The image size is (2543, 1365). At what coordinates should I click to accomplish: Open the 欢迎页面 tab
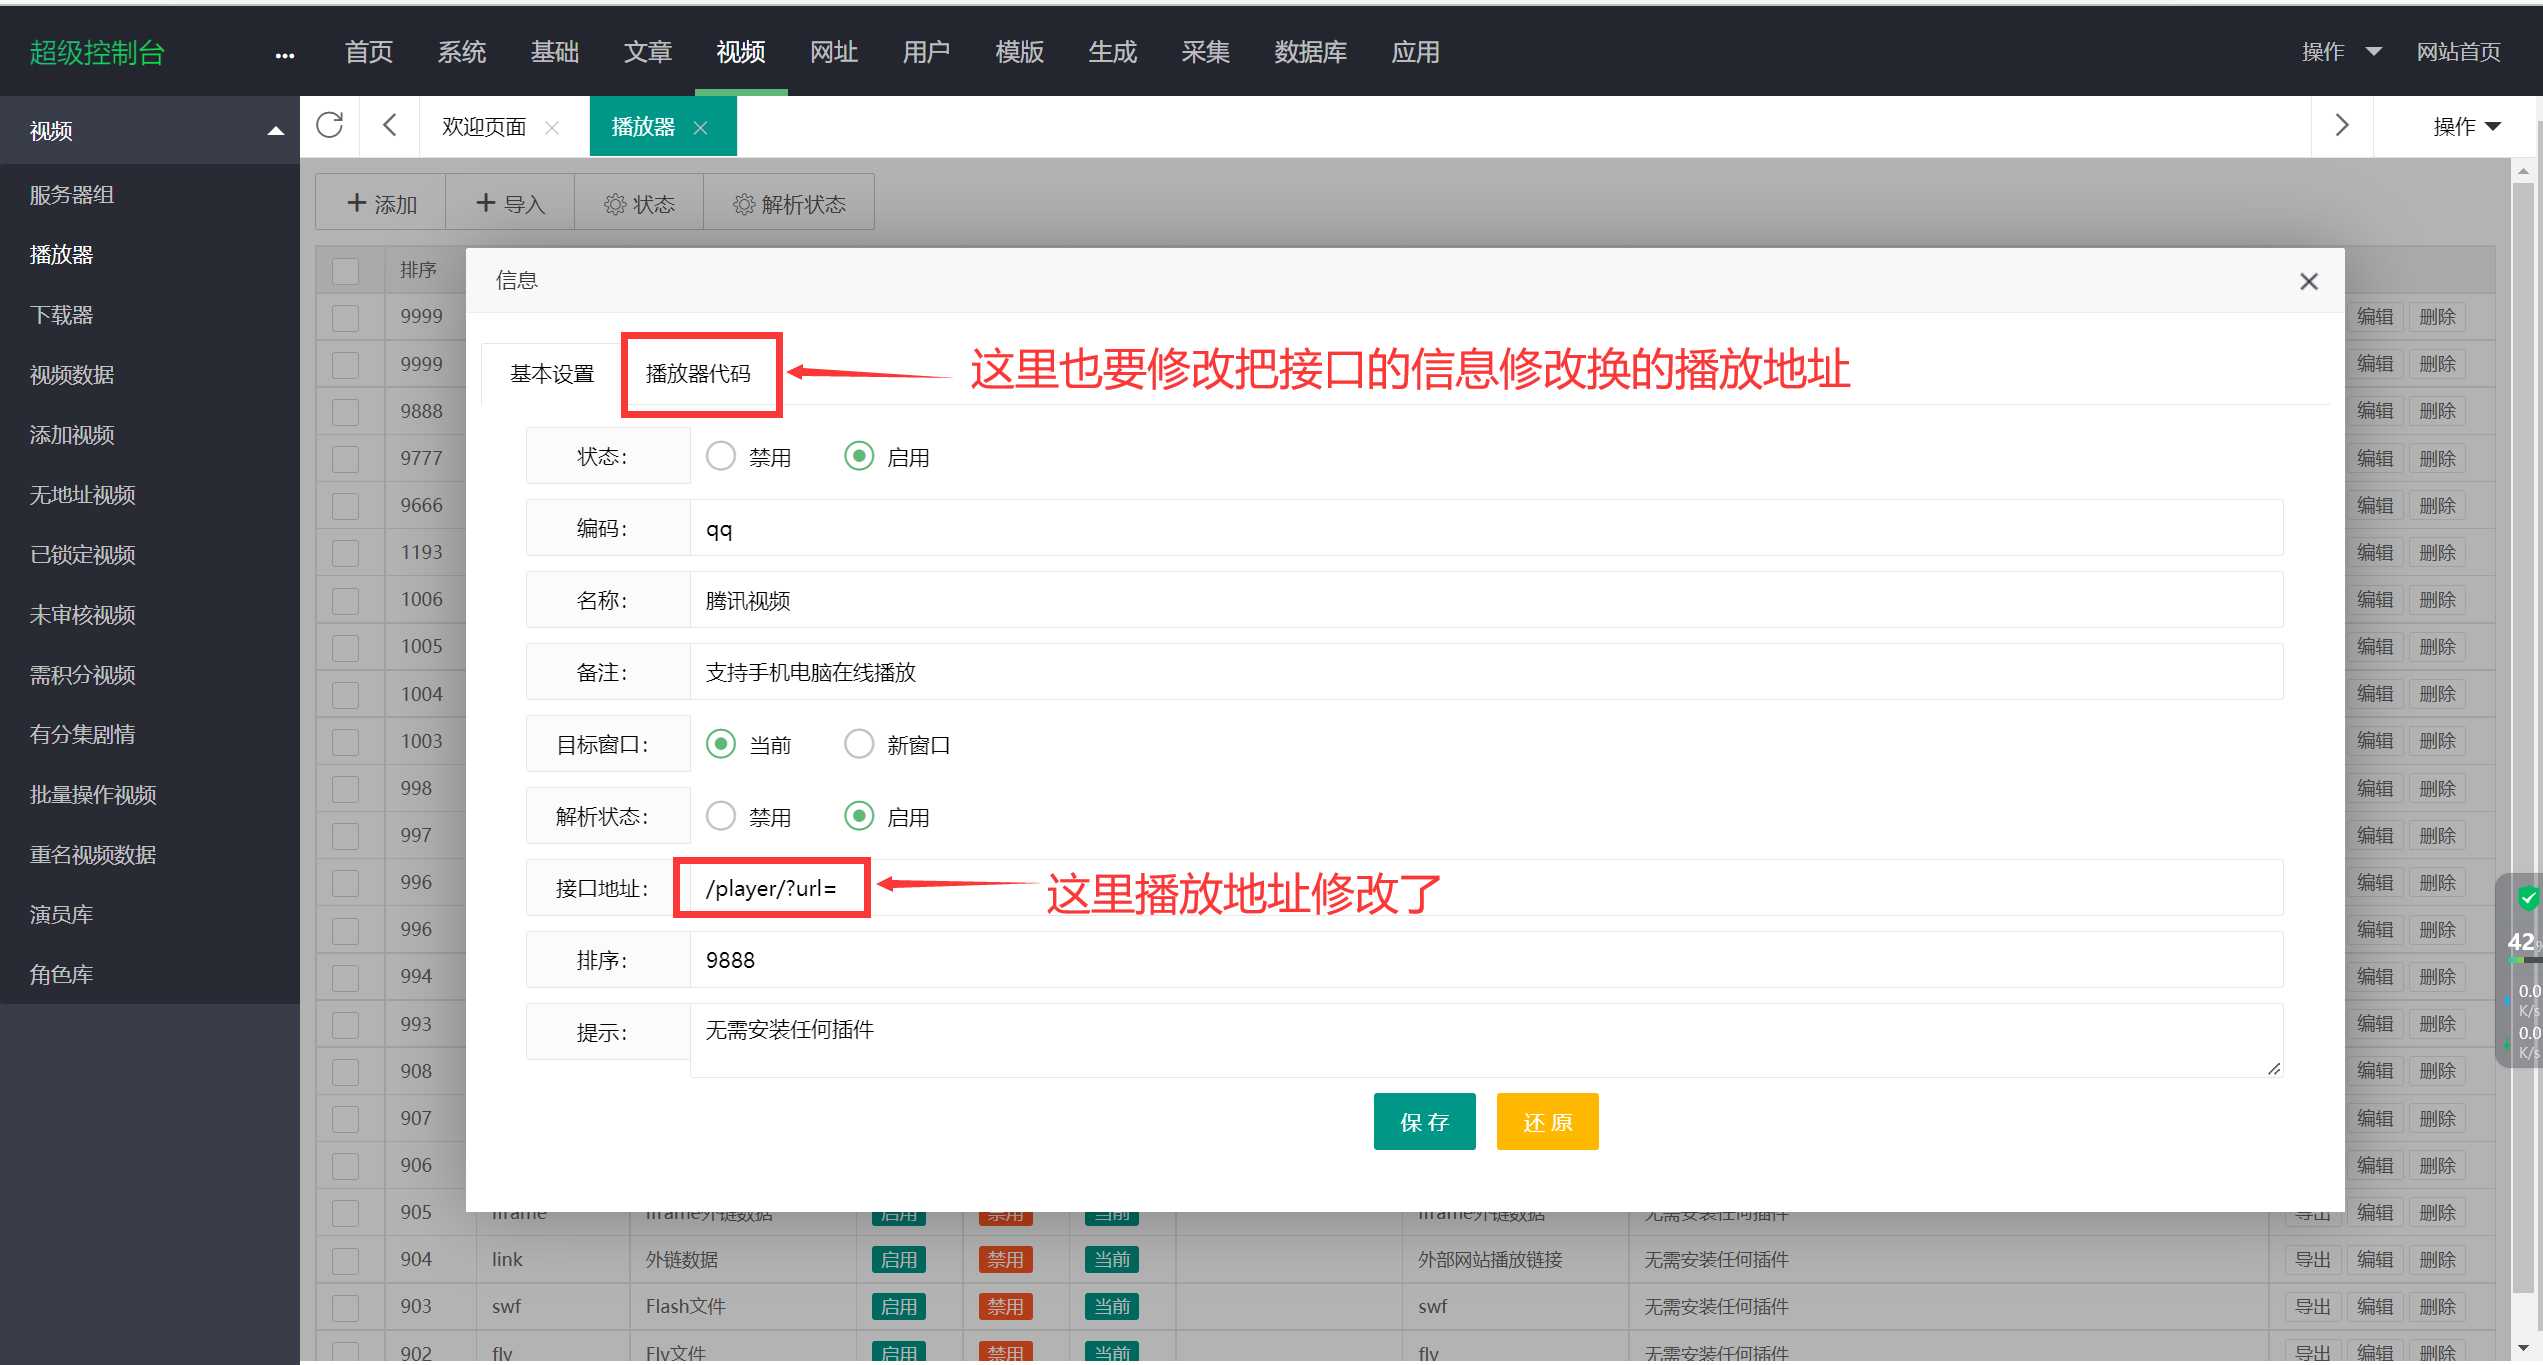(484, 127)
